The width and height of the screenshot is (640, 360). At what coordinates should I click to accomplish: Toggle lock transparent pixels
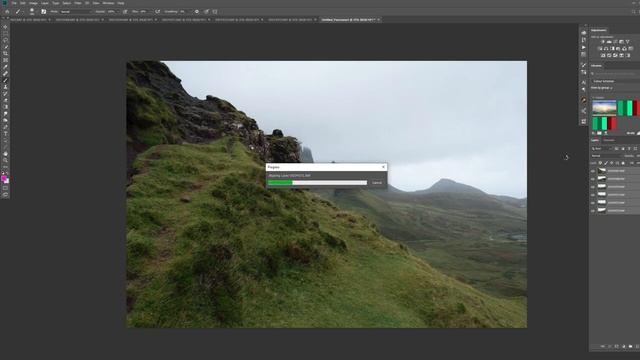600,163
